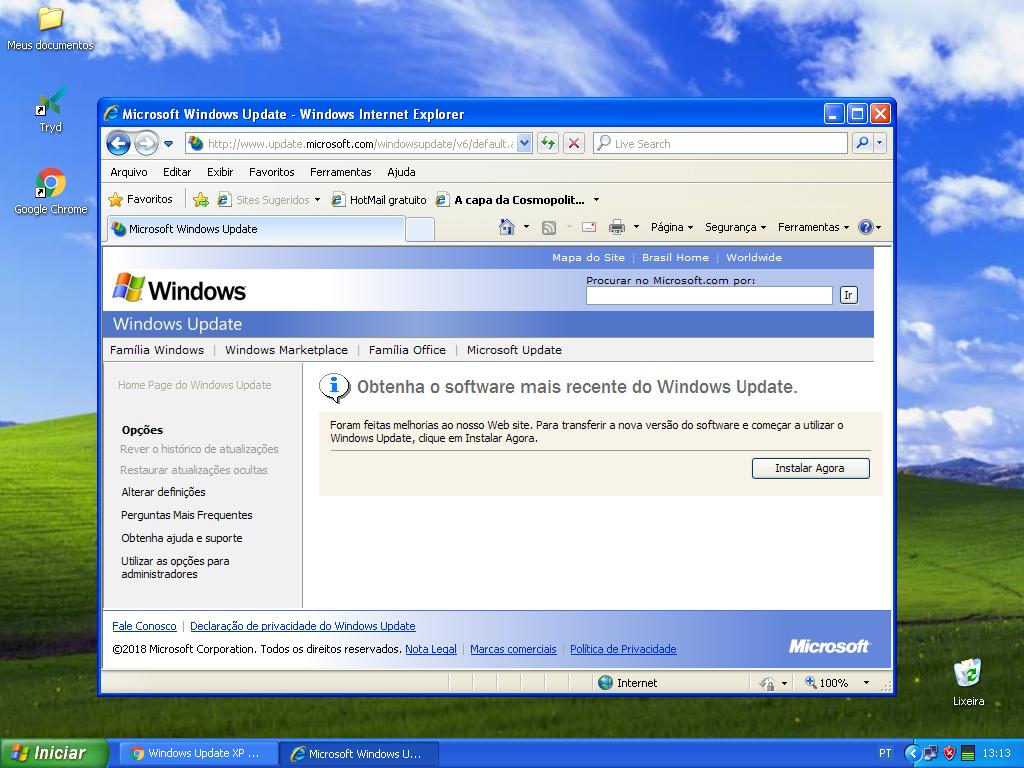
Task: Open Declaração de privacidade do Windows Update
Action: pos(302,626)
